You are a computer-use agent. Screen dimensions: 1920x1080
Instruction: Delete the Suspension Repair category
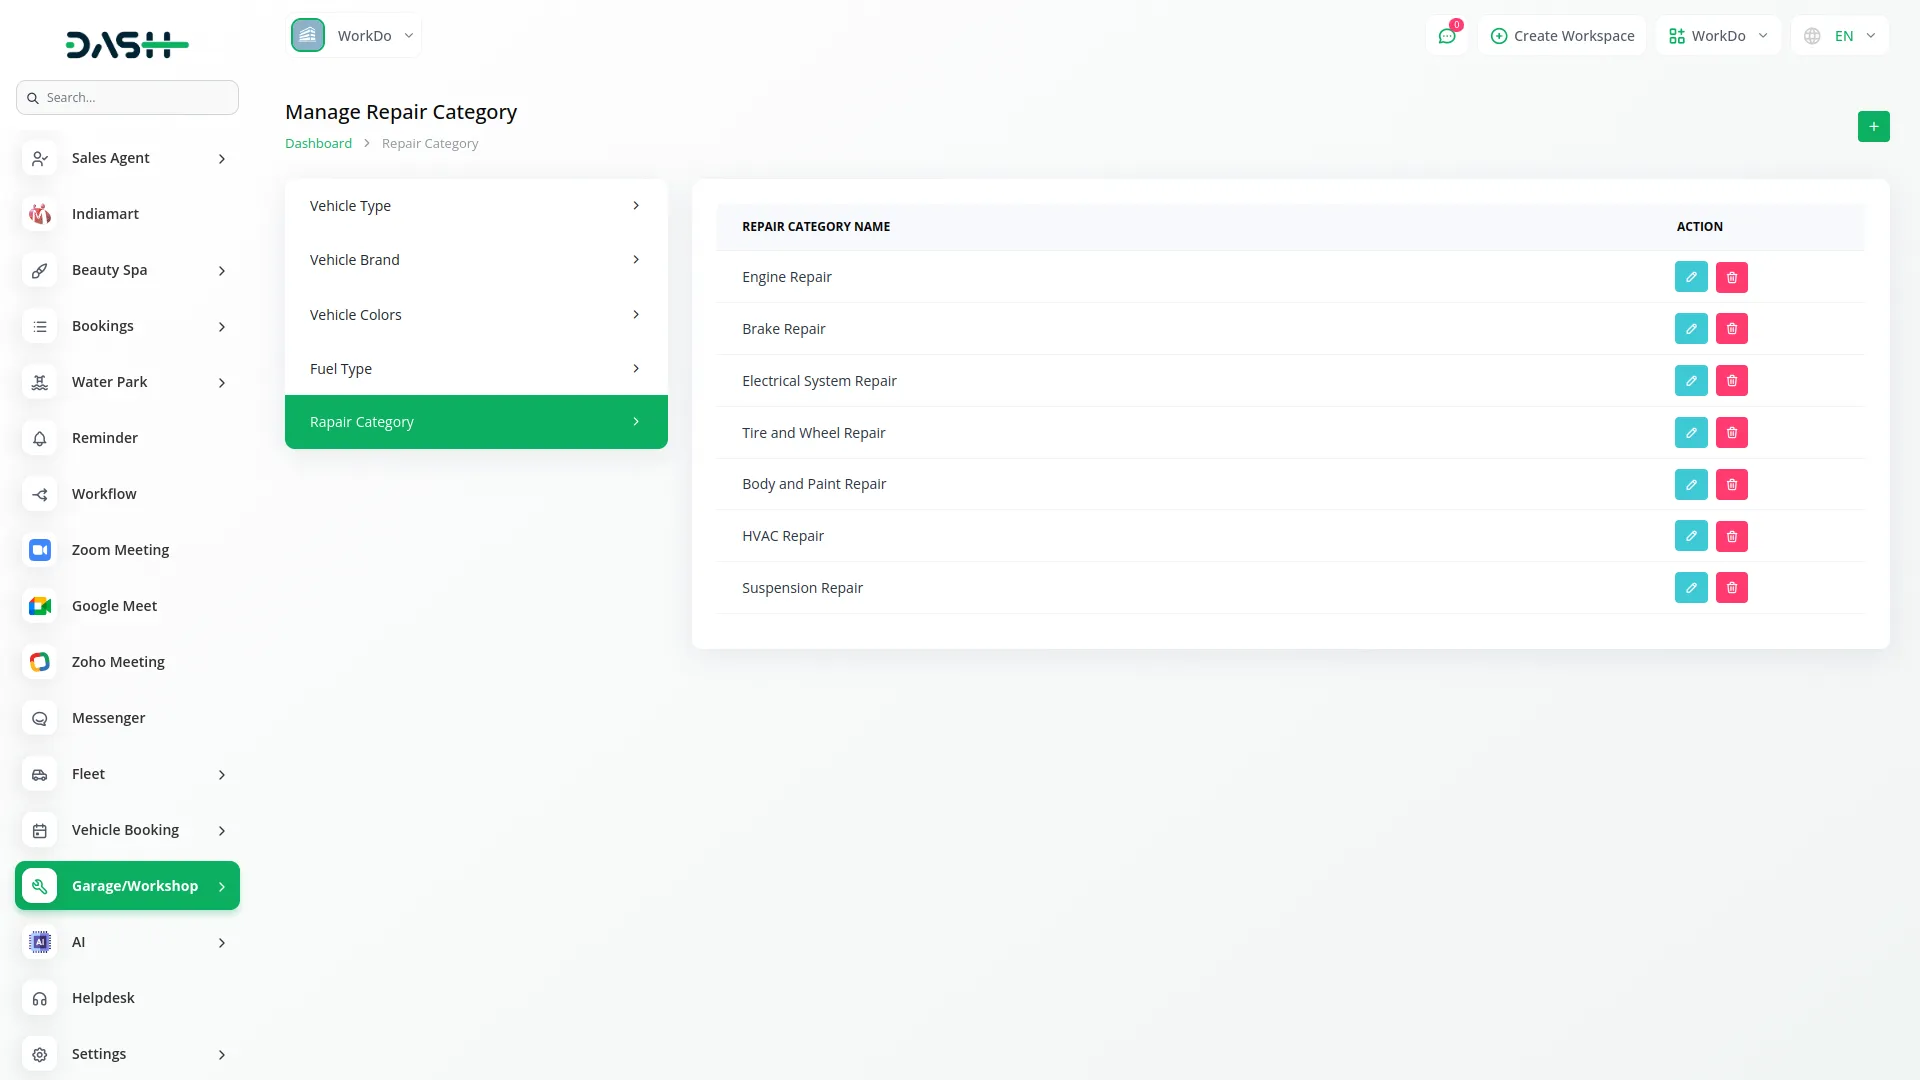[x=1732, y=588]
